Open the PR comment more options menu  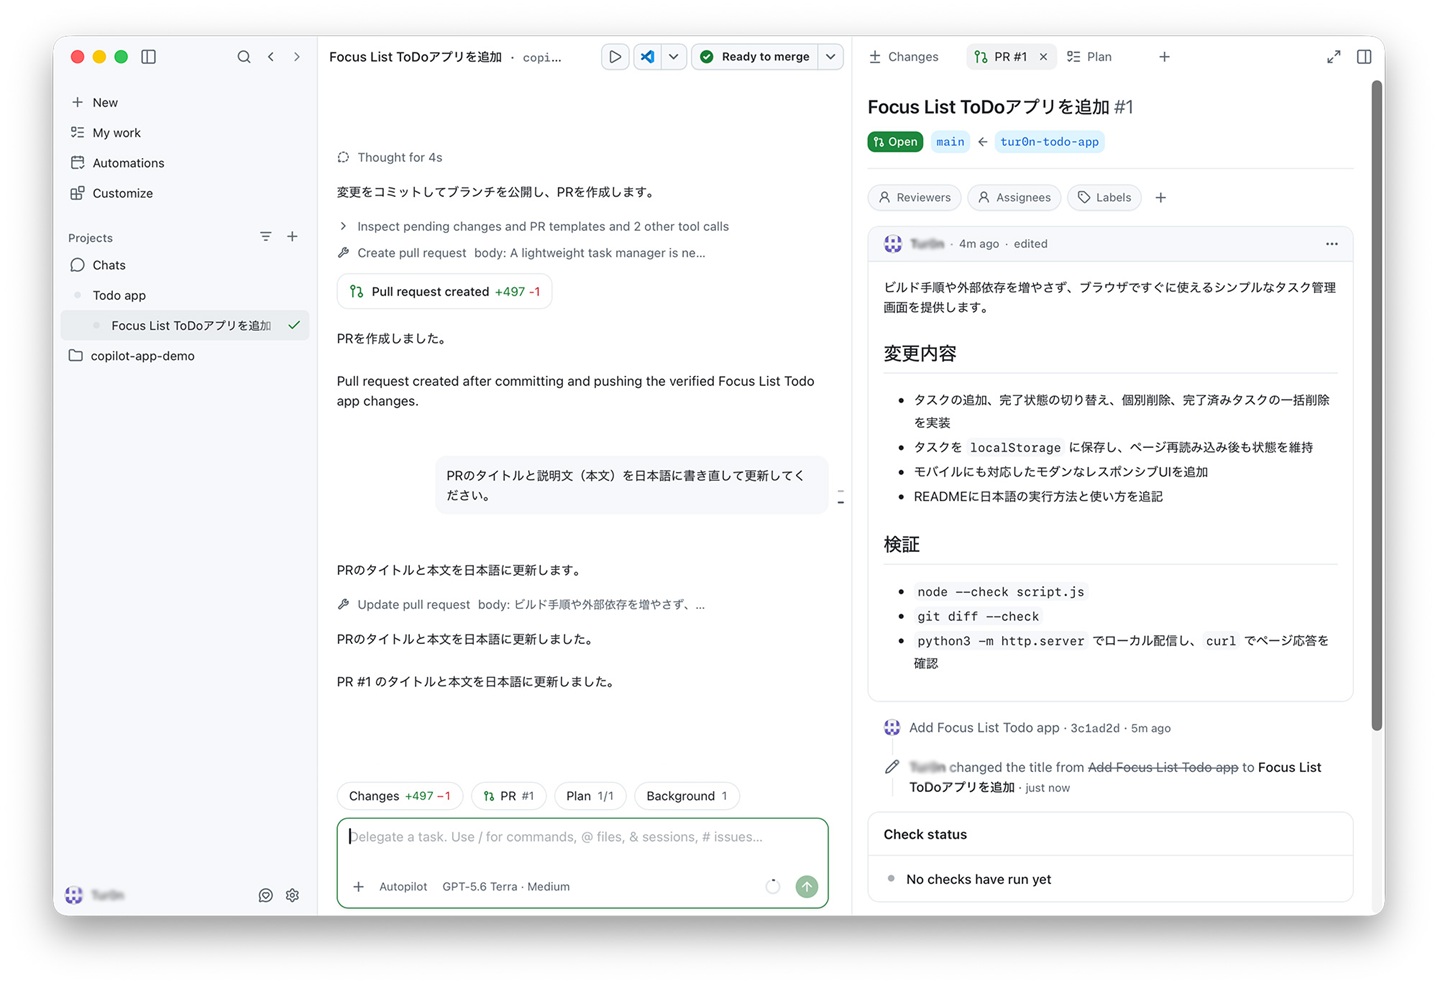pos(1331,244)
